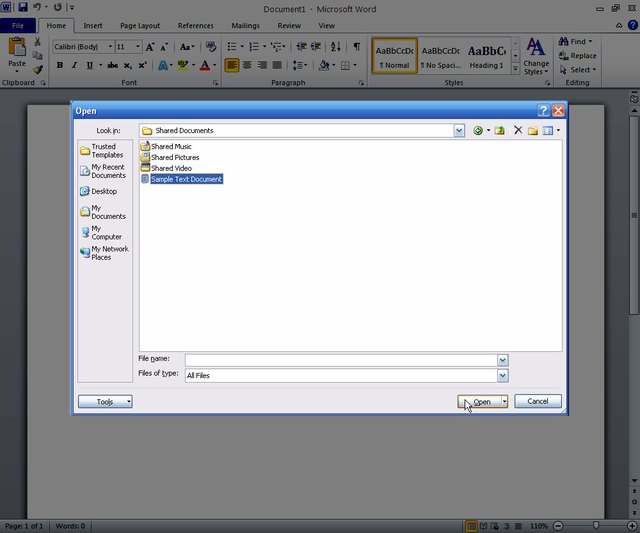
Task: Click the Numbering list icon
Action: click(x=254, y=47)
